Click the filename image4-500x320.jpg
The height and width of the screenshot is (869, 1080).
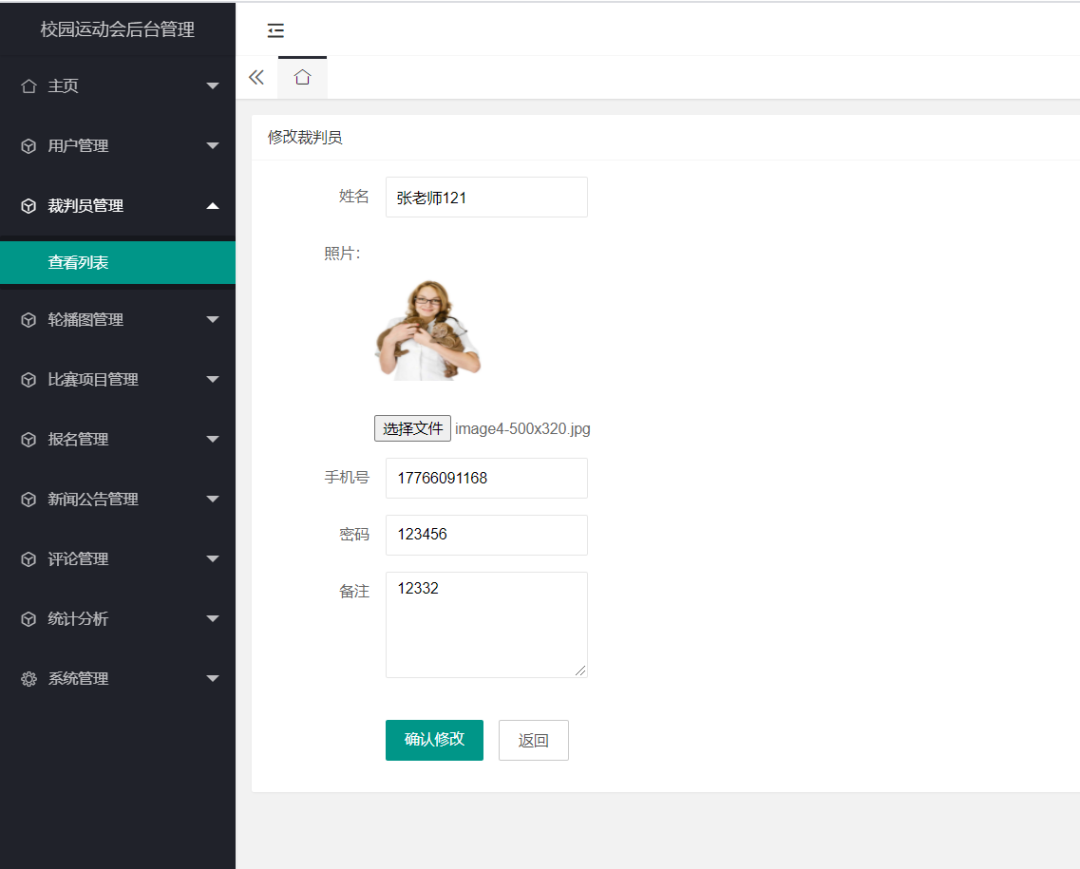pyautogui.click(x=522, y=429)
